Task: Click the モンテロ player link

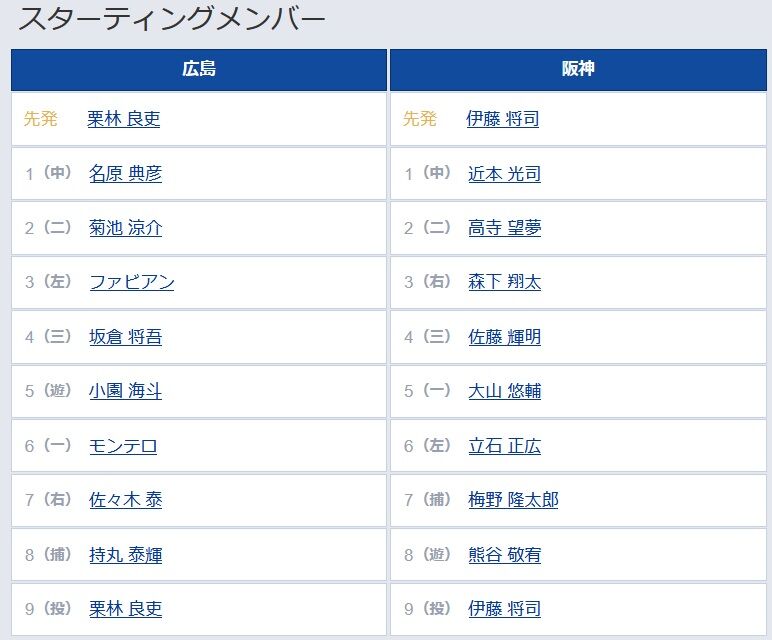Action: click(123, 447)
